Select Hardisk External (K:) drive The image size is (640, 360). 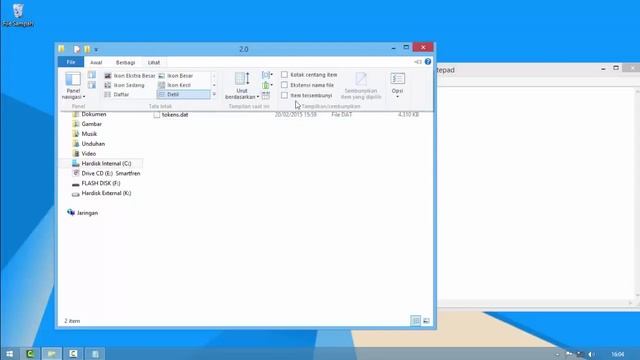tap(102, 193)
